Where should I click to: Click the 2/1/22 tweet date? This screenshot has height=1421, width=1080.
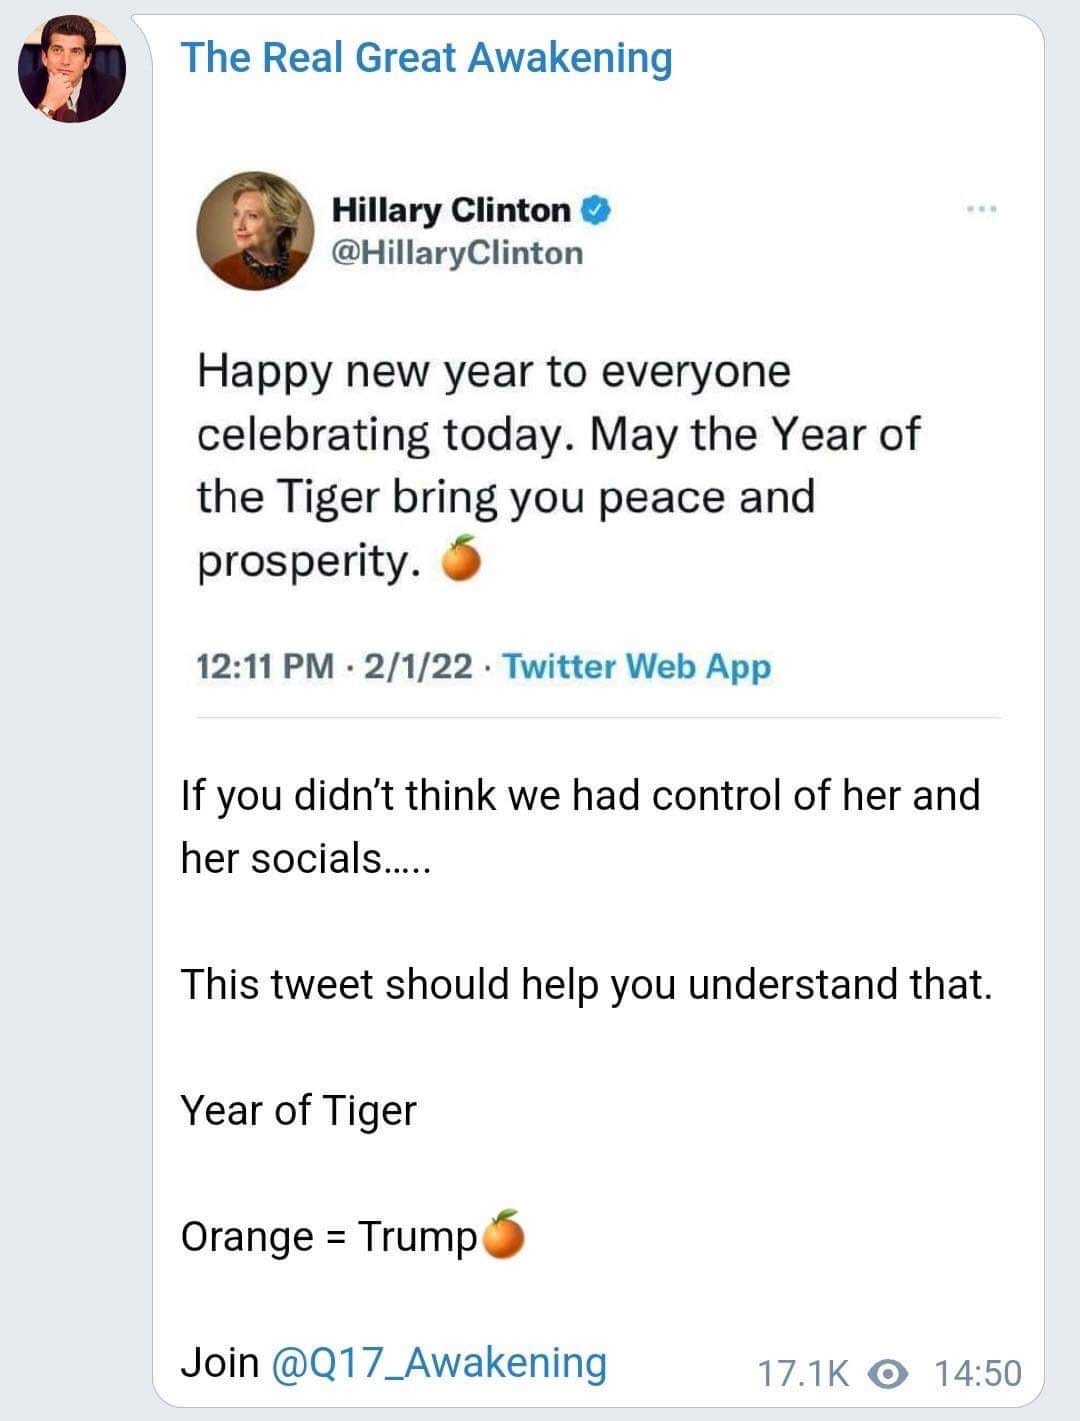click(x=417, y=666)
